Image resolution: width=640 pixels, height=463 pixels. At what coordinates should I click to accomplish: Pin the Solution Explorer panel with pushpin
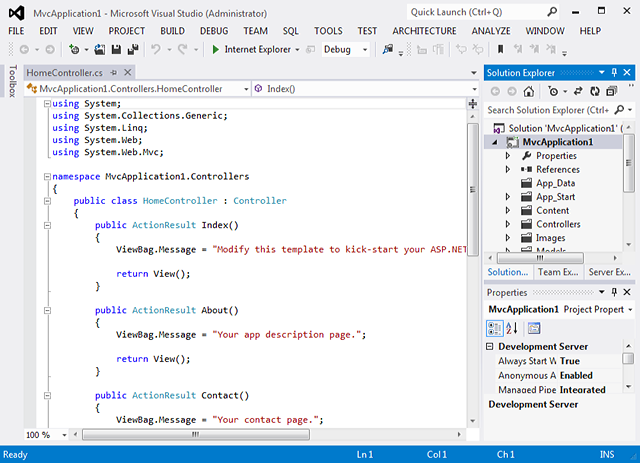click(x=614, y=73)
